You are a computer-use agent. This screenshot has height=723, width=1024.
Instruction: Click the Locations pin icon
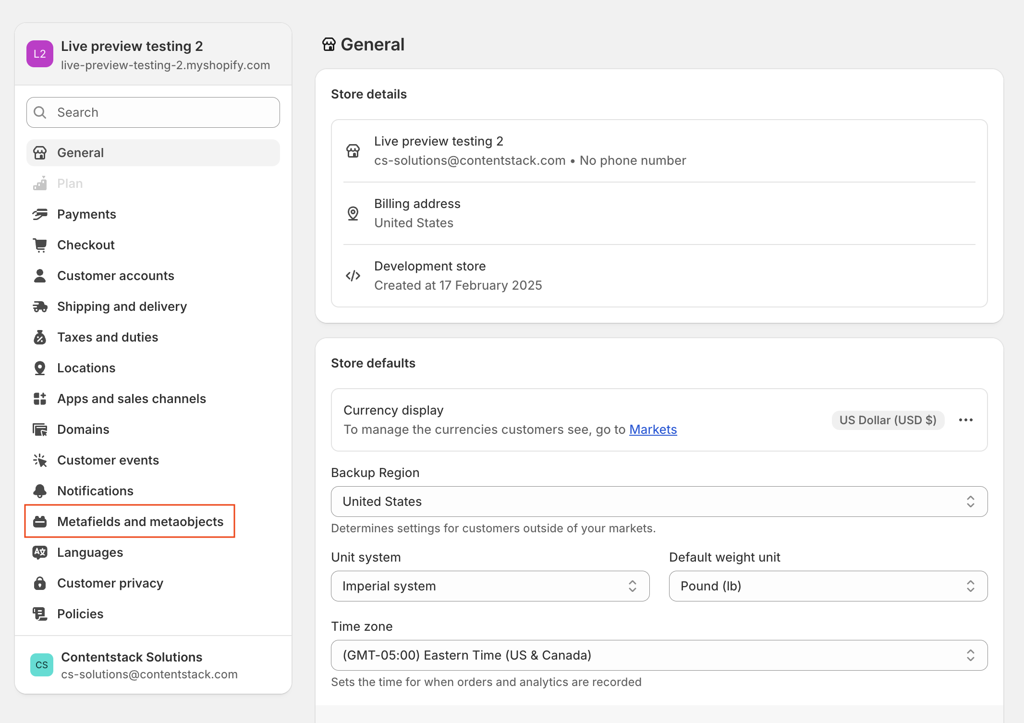click(x=40, y=368)
